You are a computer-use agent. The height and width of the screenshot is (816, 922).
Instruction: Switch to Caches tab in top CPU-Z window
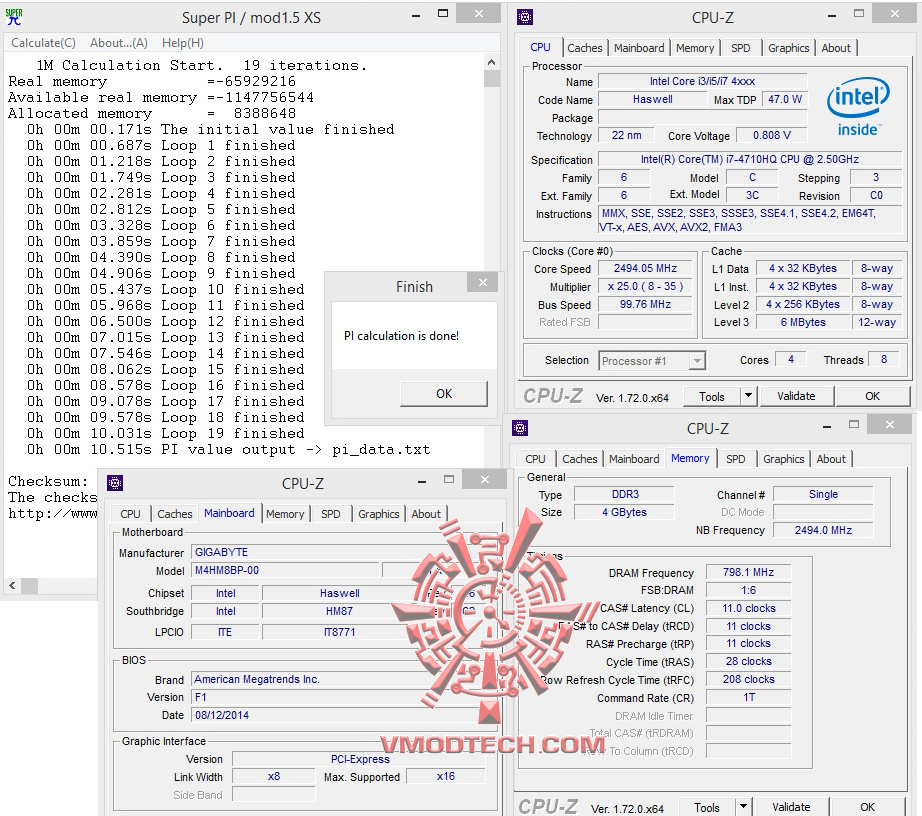point(584,48)
